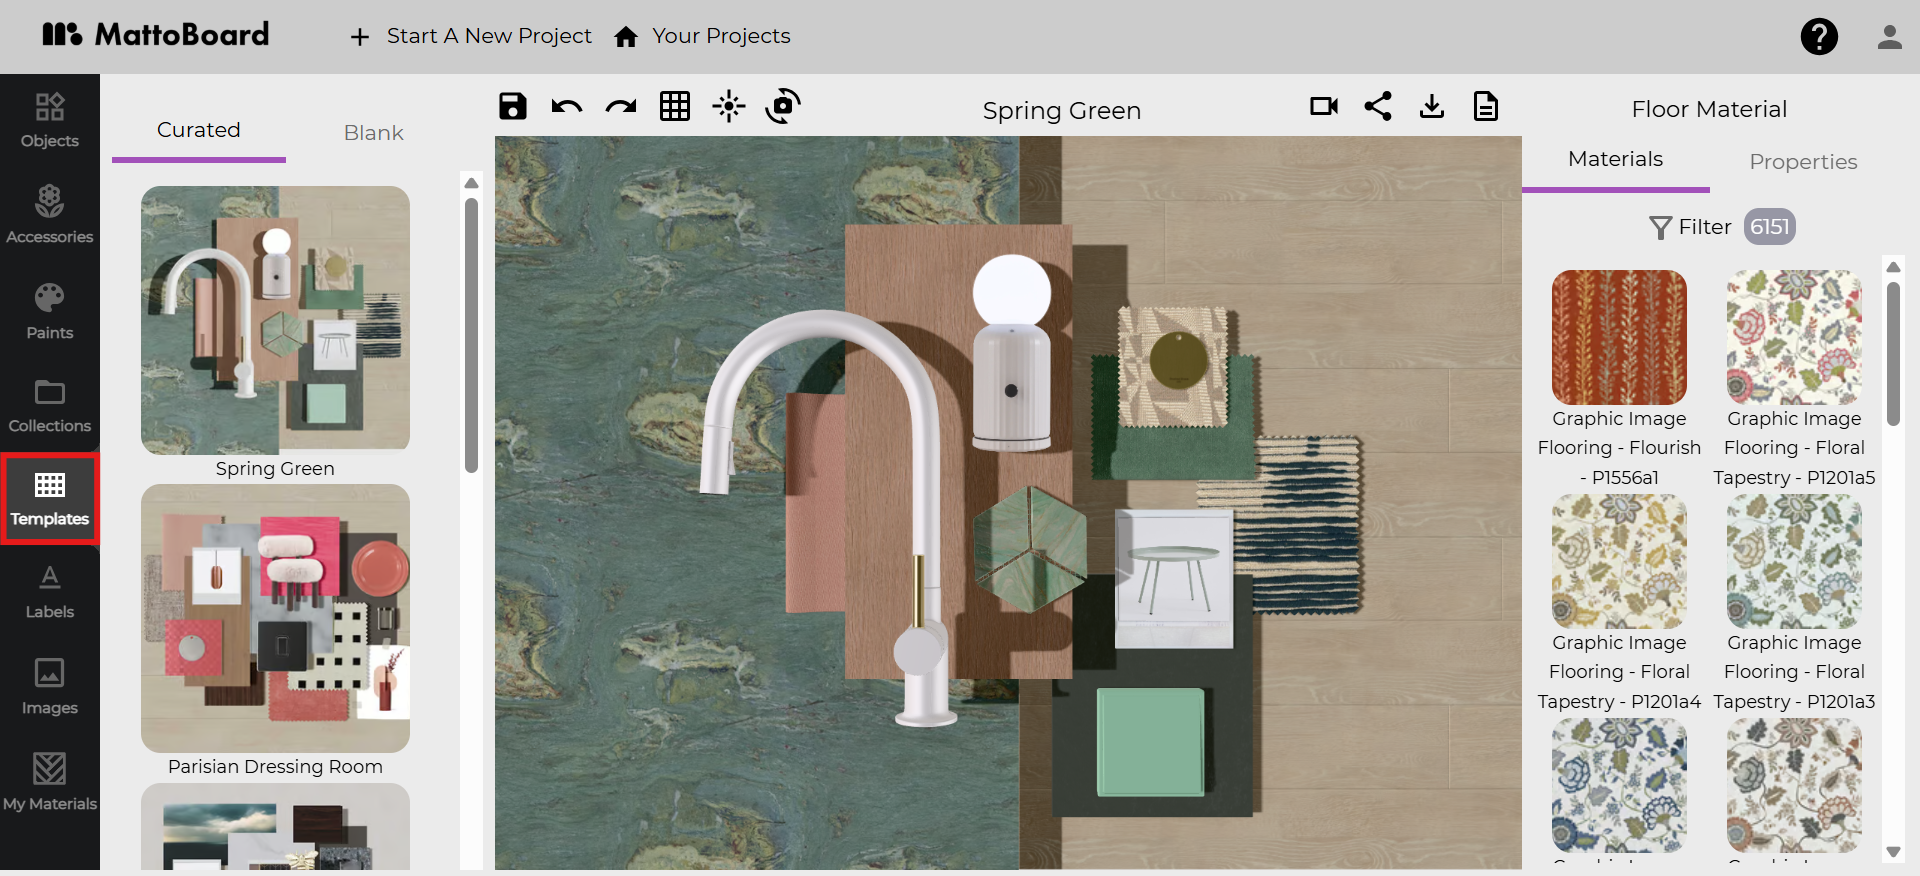Click the video camera icon
The height and width of the screenshot is (876, 1920).
click(1324, 106)
